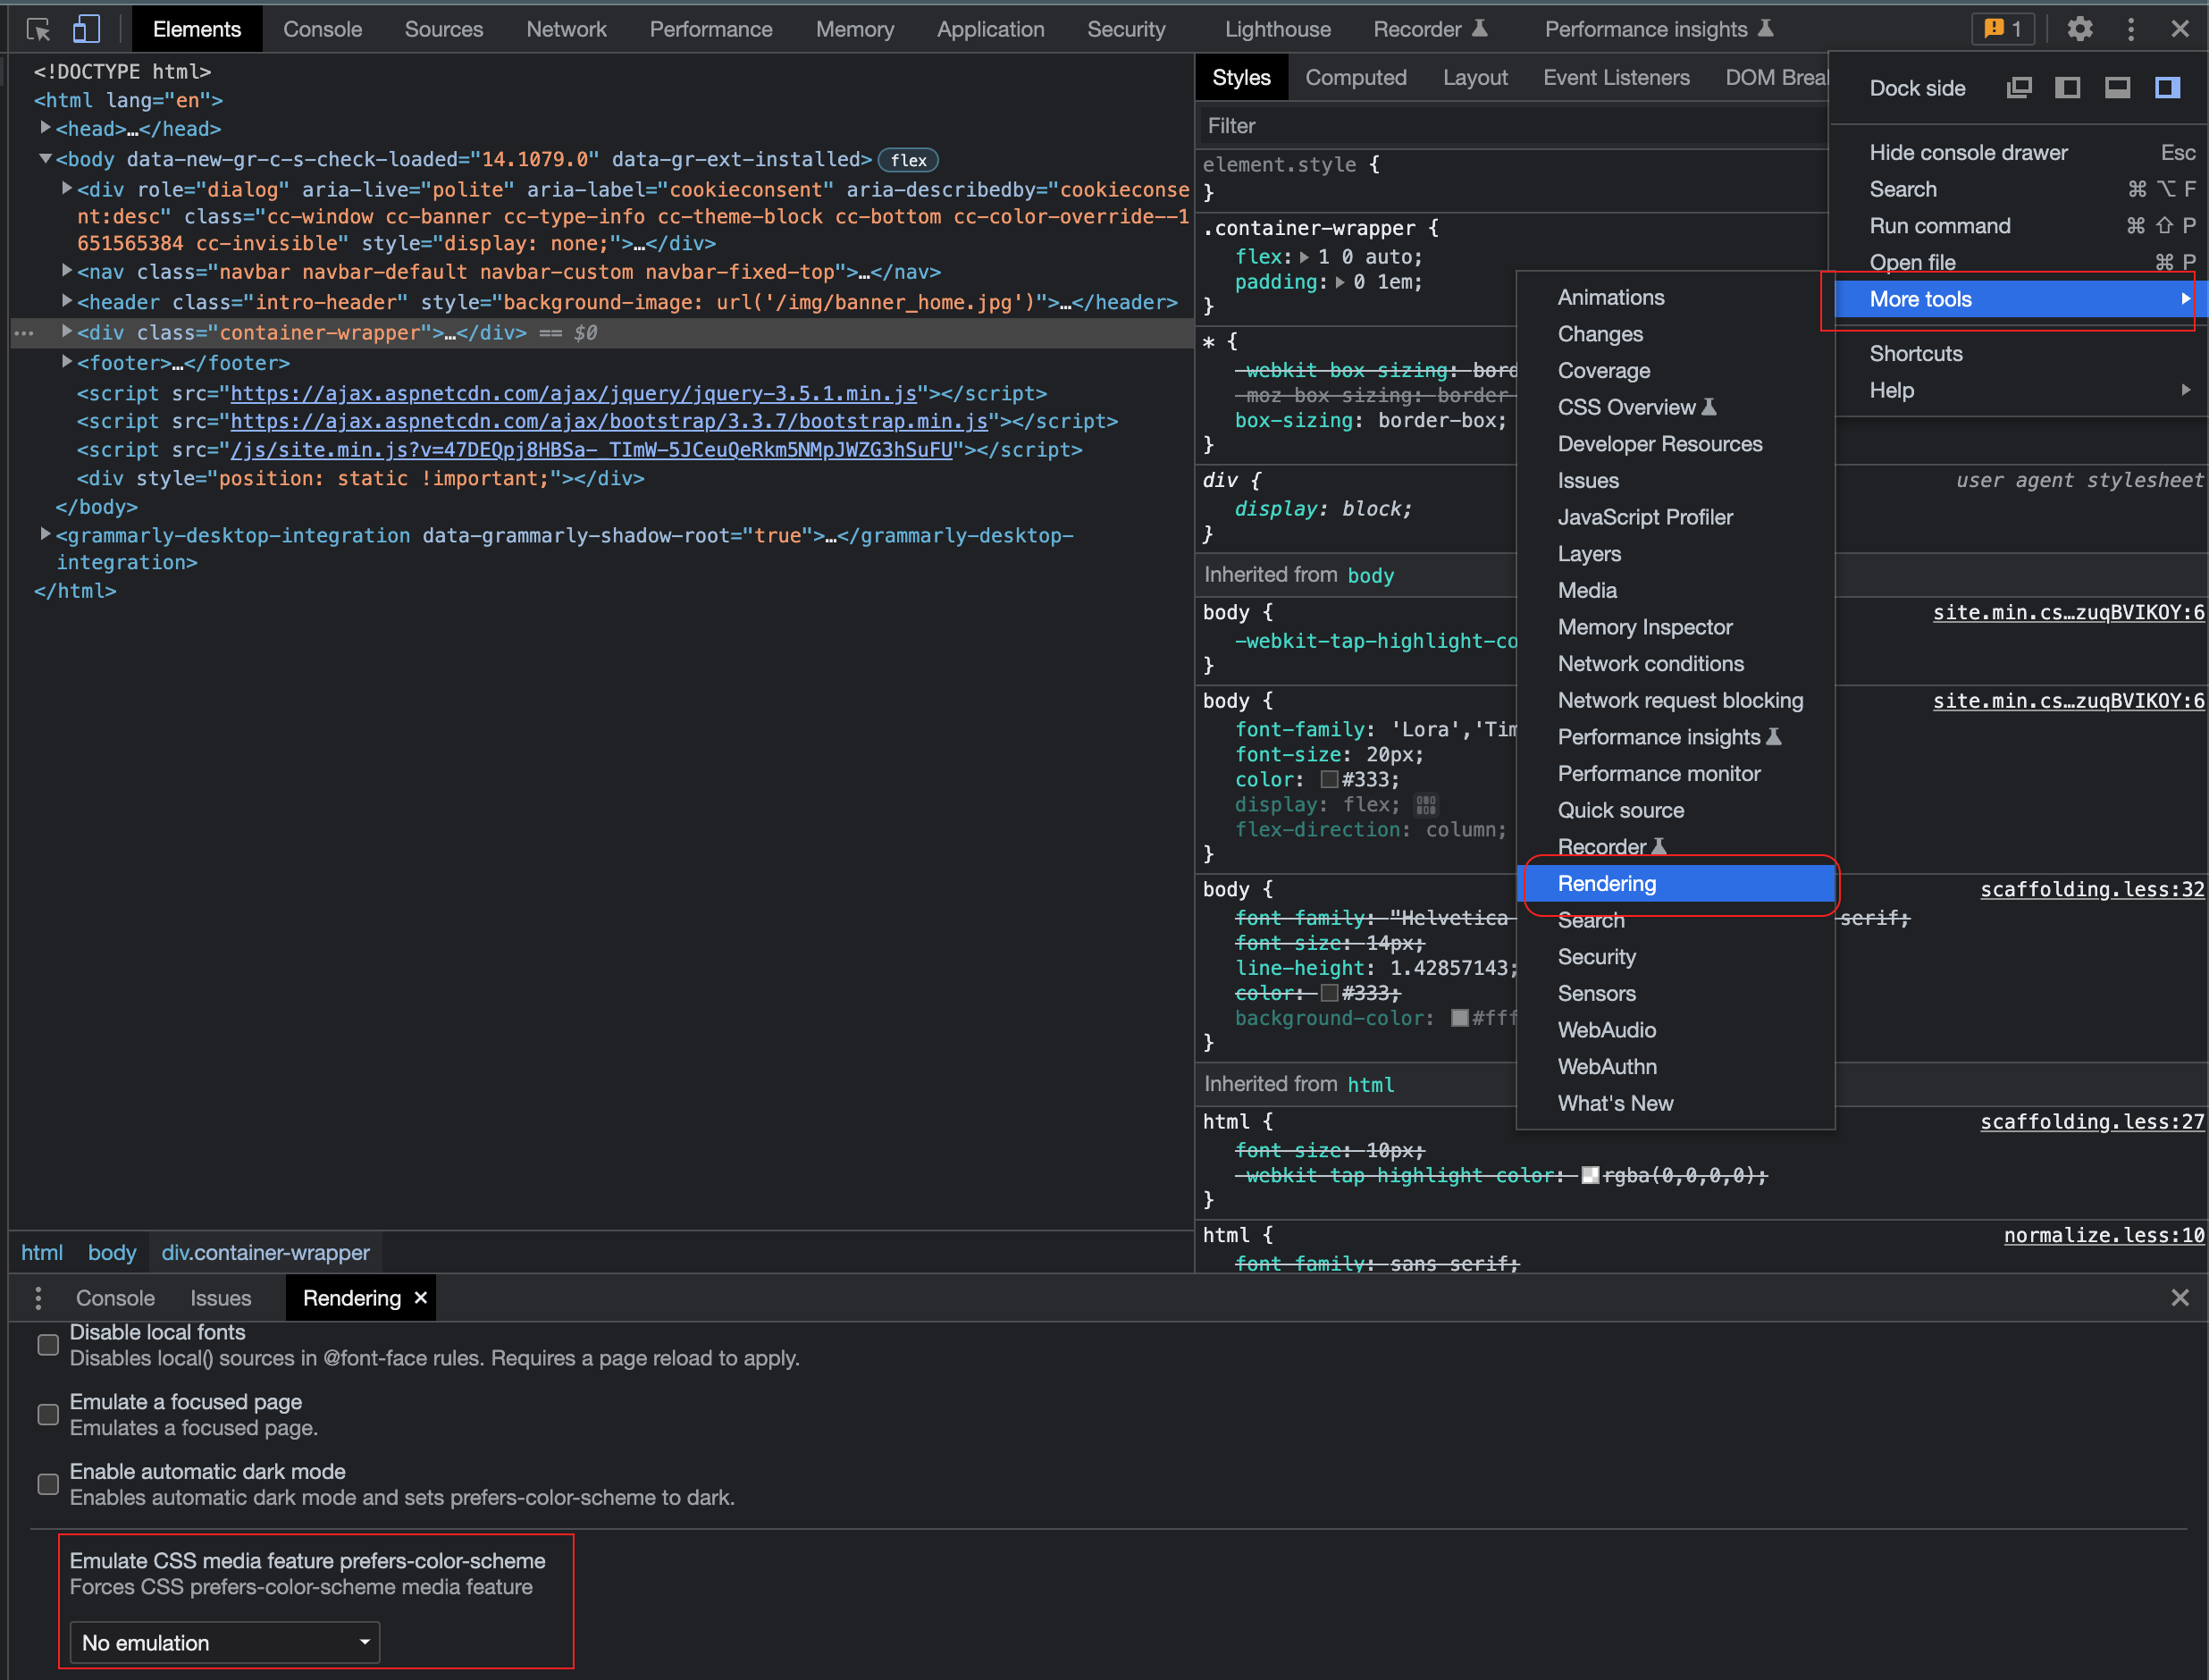Click body color #333 swatch
Viewport: 2209px width, 1680px height.
pos(1329,779)
